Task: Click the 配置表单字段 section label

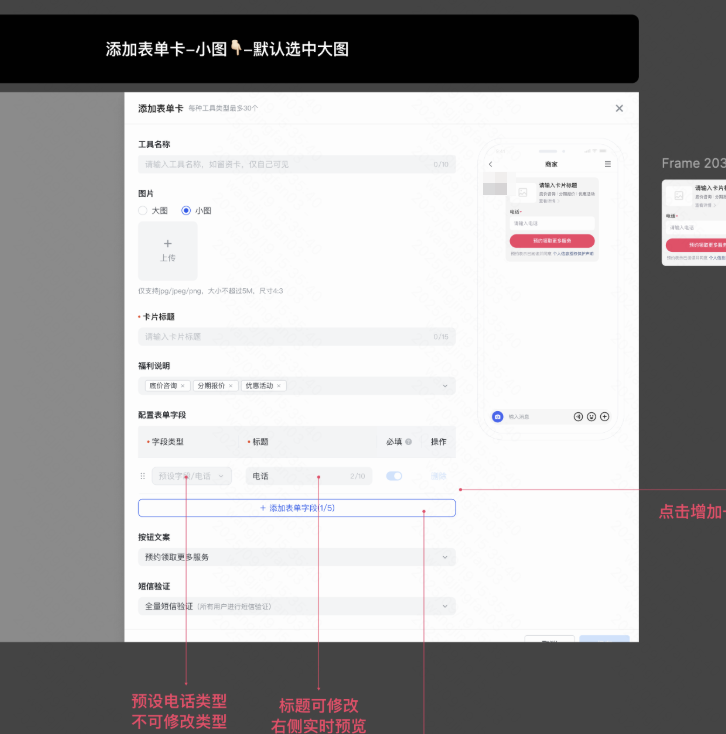Action: (x=162, y=415)
